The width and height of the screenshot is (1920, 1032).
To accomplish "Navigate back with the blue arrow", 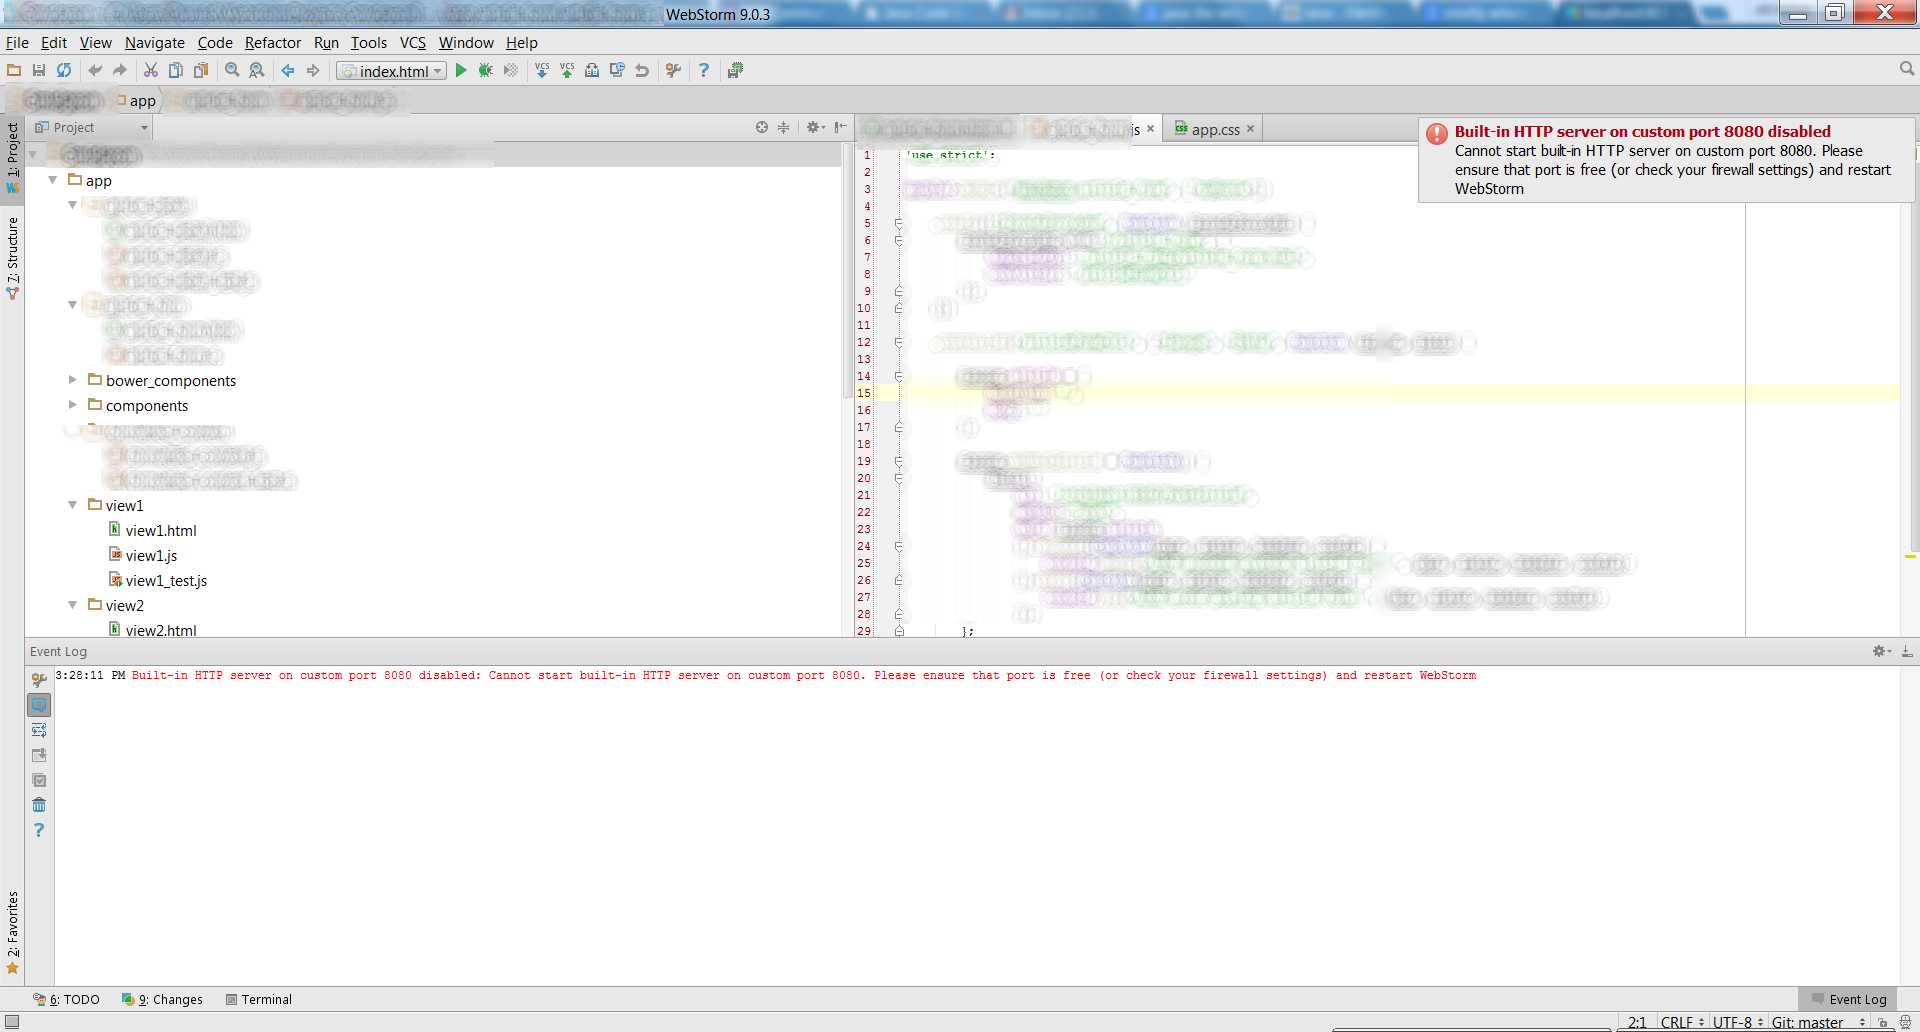I will (288, 70).
